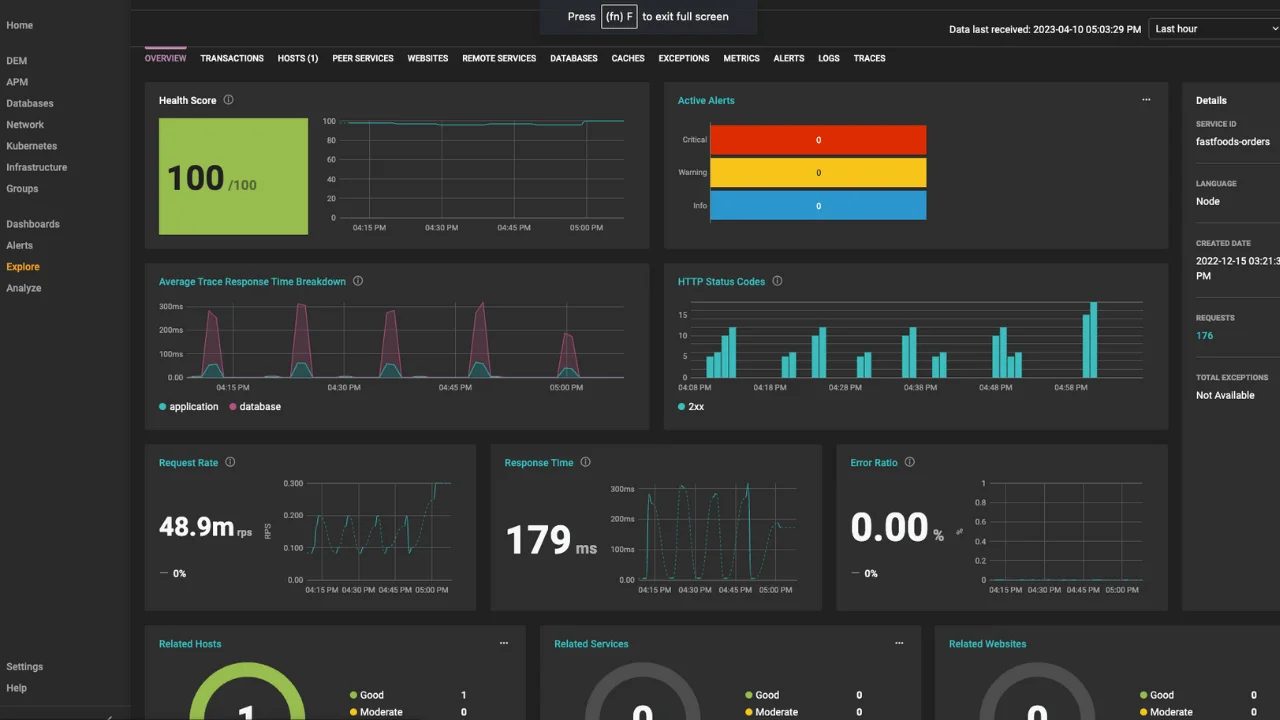Open the Hosts (1) tab
The height and width of the screenshot is (720, 1280).
point(298,58)
